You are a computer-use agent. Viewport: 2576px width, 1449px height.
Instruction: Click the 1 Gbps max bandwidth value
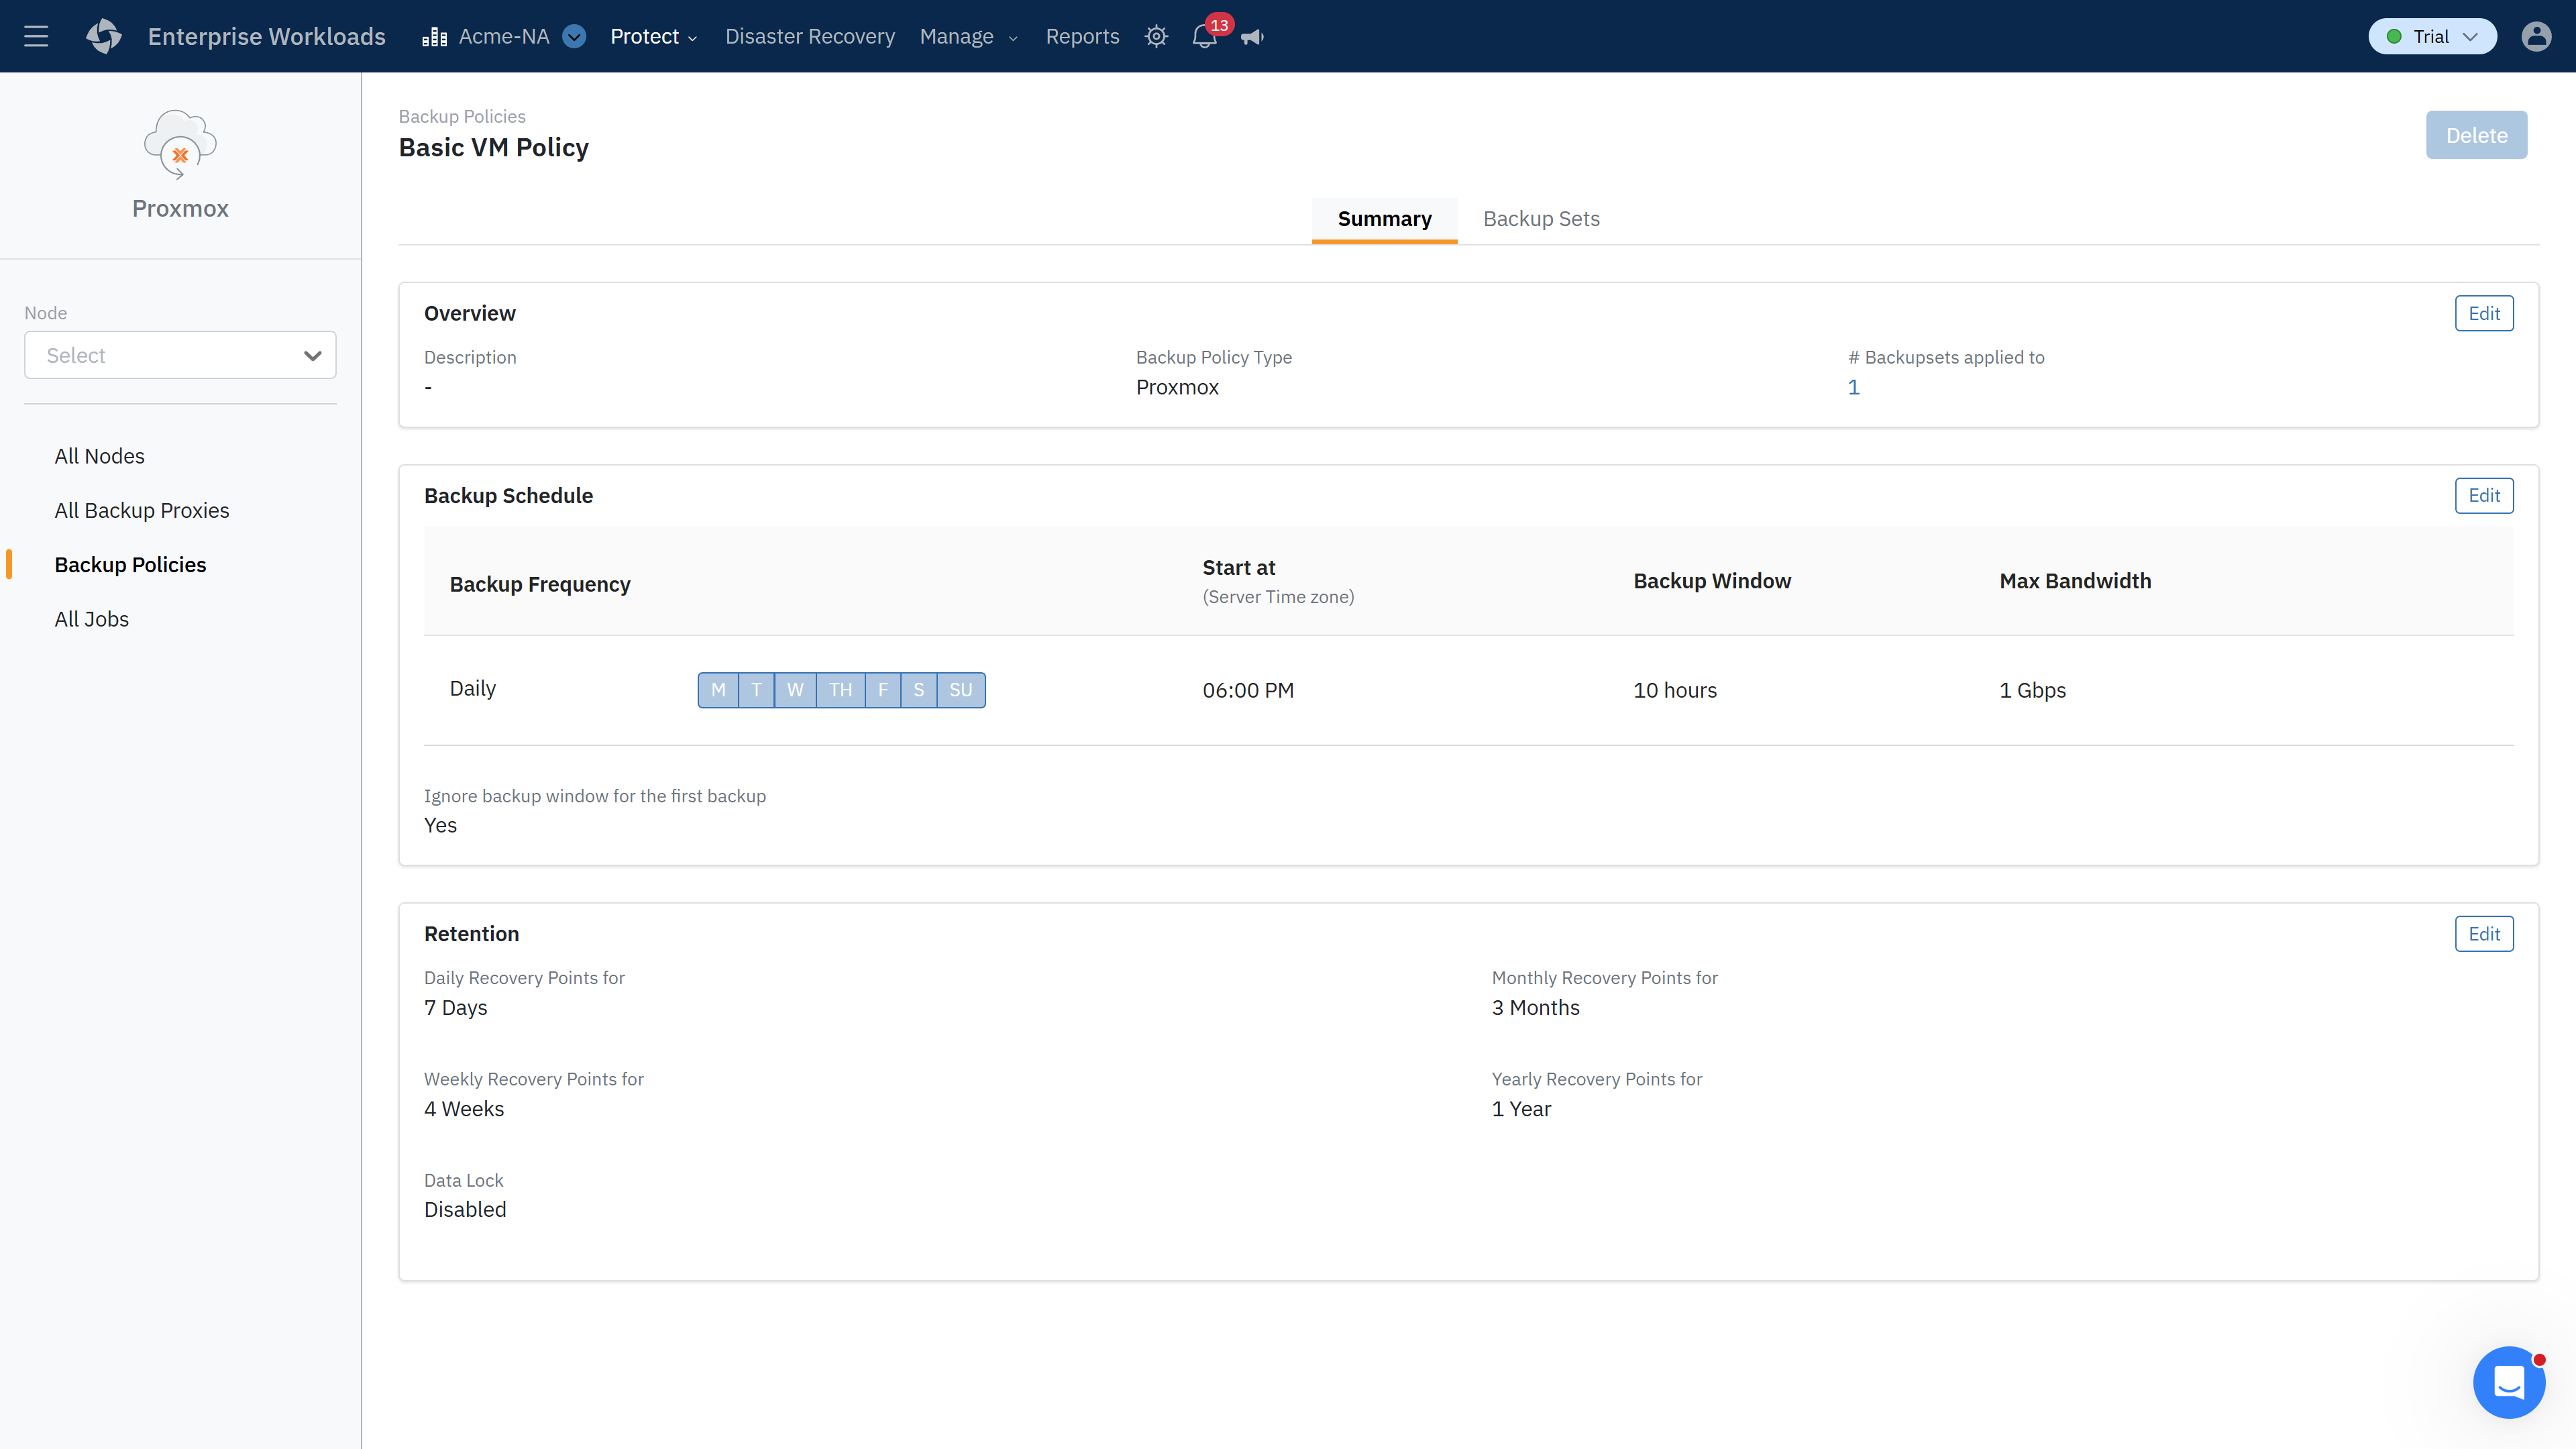tap(2032, 690)
